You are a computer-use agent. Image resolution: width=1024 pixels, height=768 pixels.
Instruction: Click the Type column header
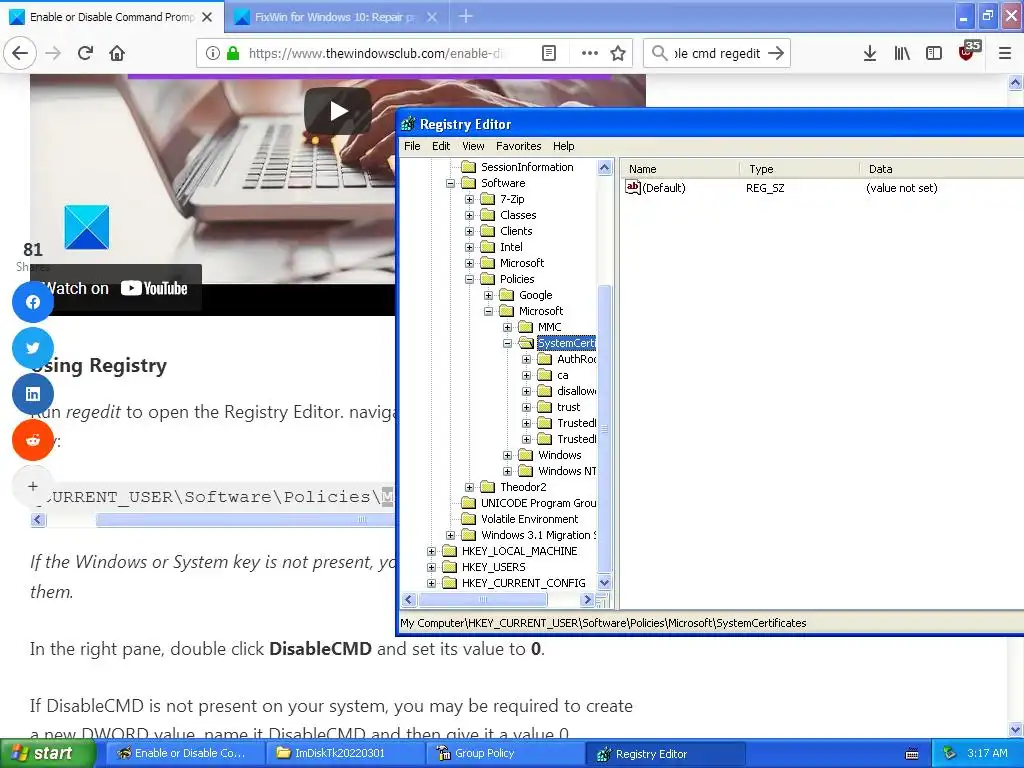coord(799,168)
